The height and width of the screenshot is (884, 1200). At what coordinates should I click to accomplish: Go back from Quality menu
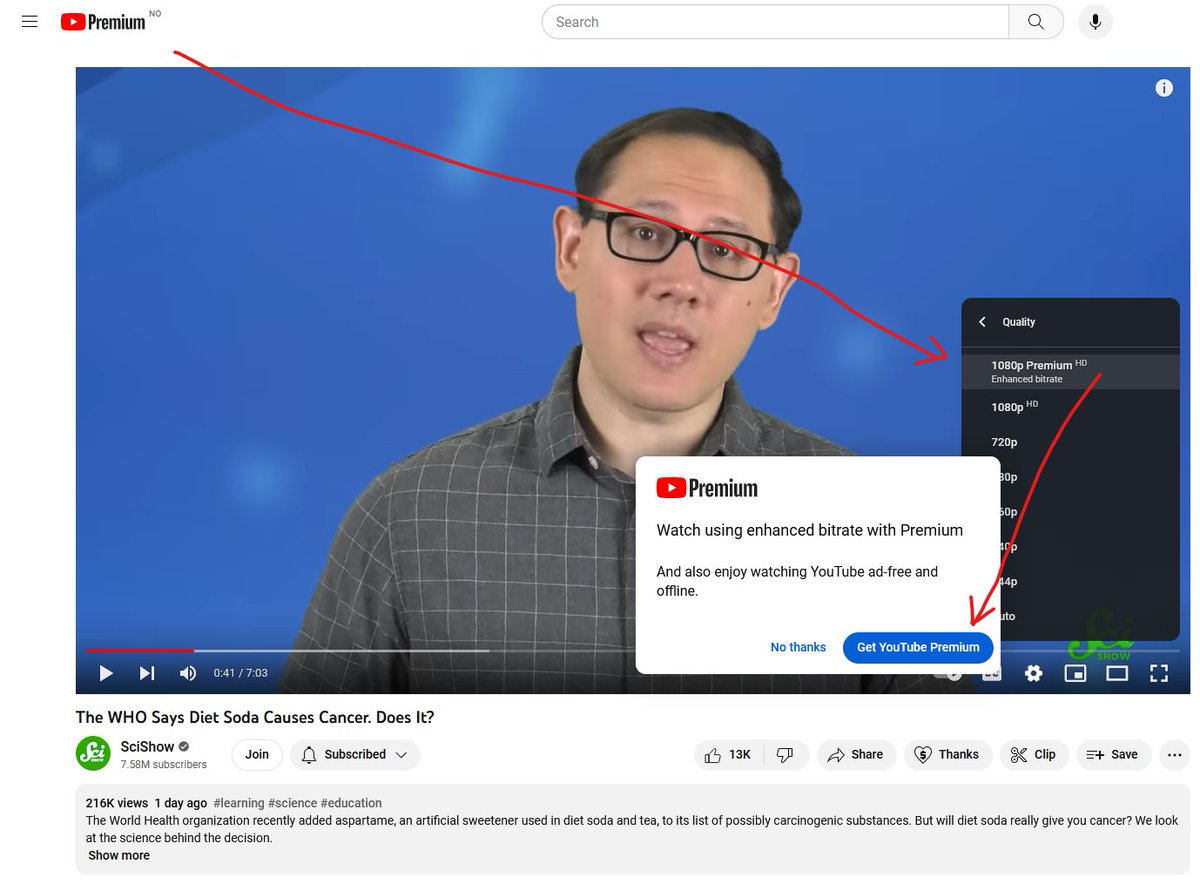[x=982, y=322]
